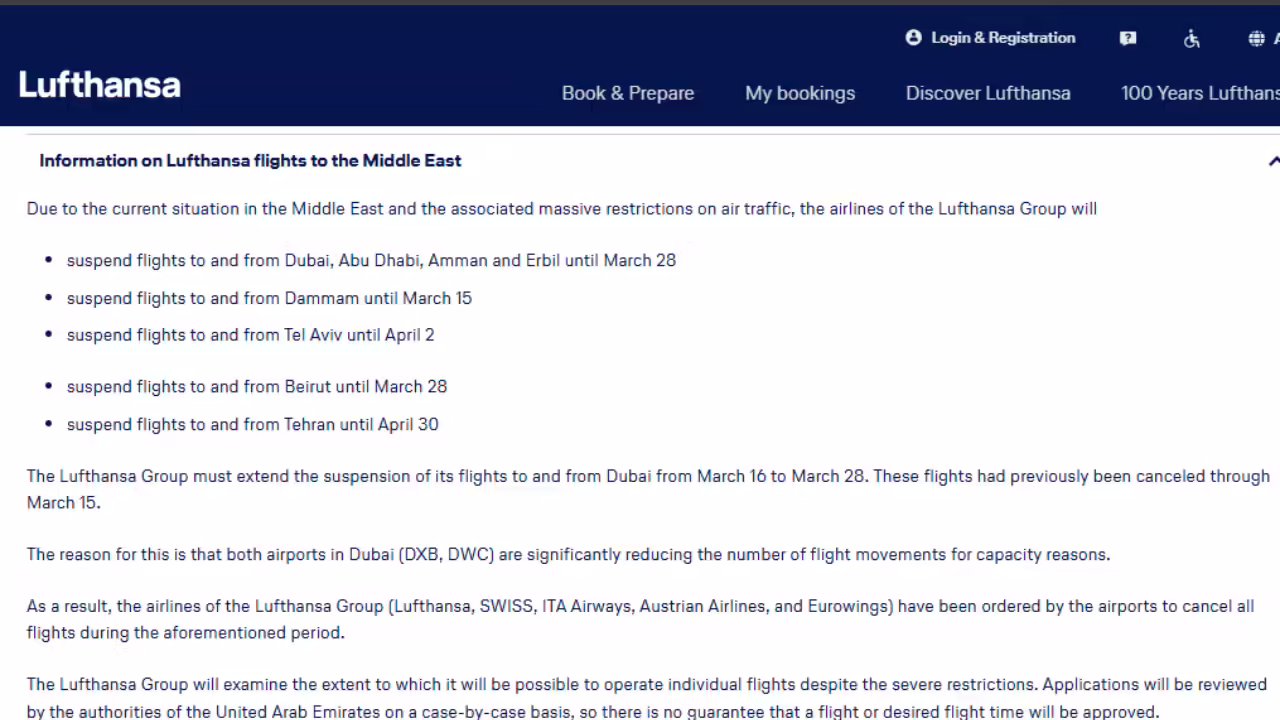Click the paragraph mentioning DXB and DWC airports
The image size is (1280, 720).
click(x=568, y=554)
